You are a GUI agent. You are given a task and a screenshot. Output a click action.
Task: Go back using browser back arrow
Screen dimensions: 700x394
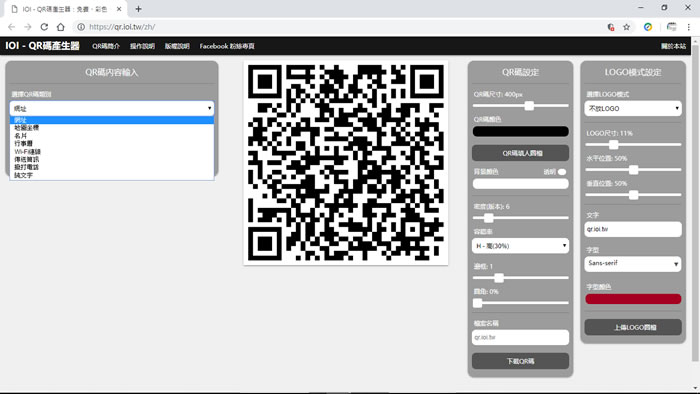pyautogui.click(x=12, y=27)
